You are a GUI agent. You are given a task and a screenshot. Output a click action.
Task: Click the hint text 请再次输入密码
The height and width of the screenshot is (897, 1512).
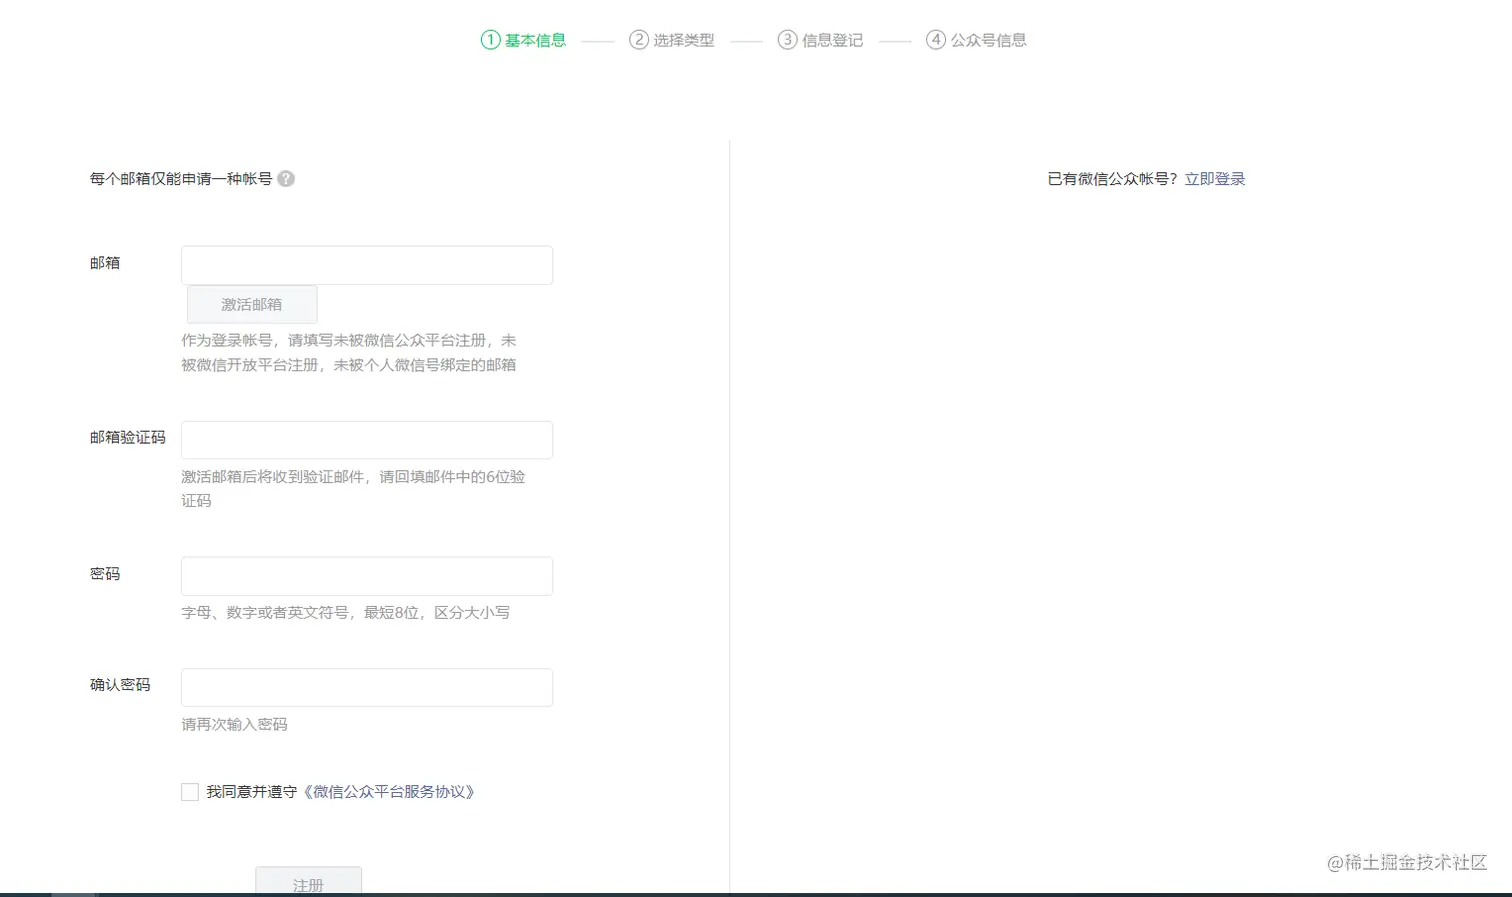[234, 724]
